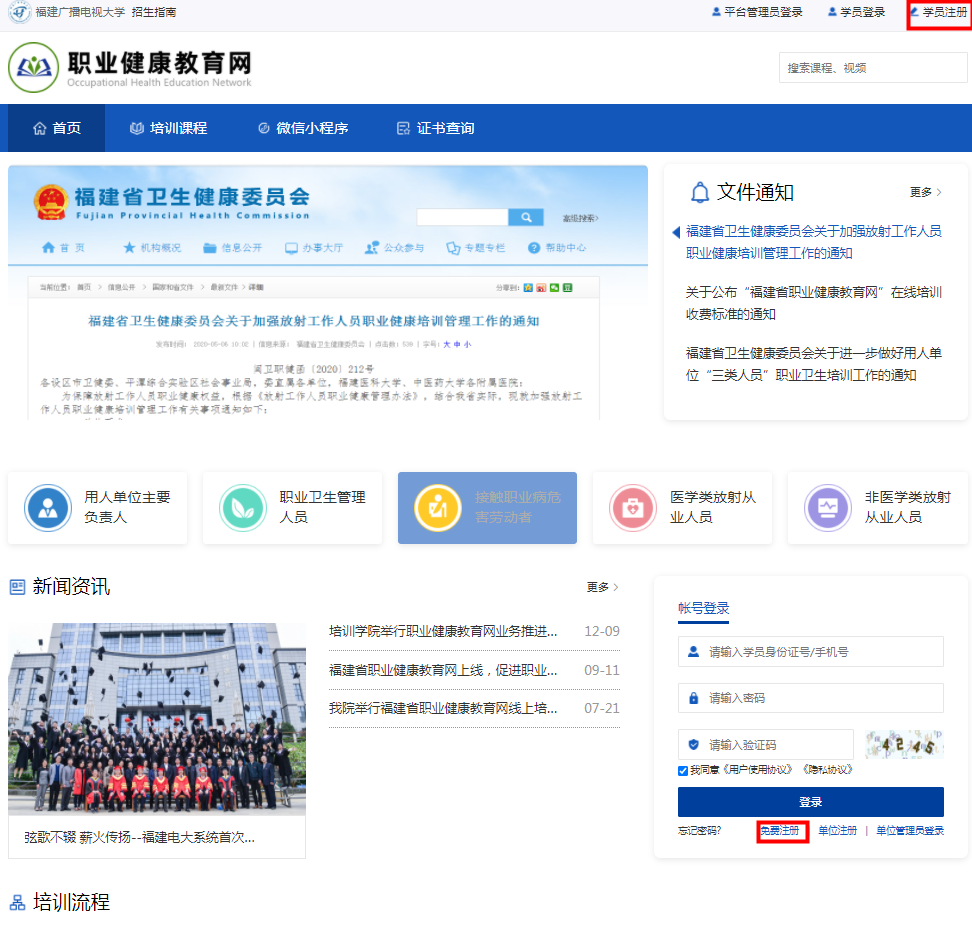Viewport: 972px width, 929px height.
Task: Expand 更多 in the 新闻资讯 section
Action: point(602,587)
